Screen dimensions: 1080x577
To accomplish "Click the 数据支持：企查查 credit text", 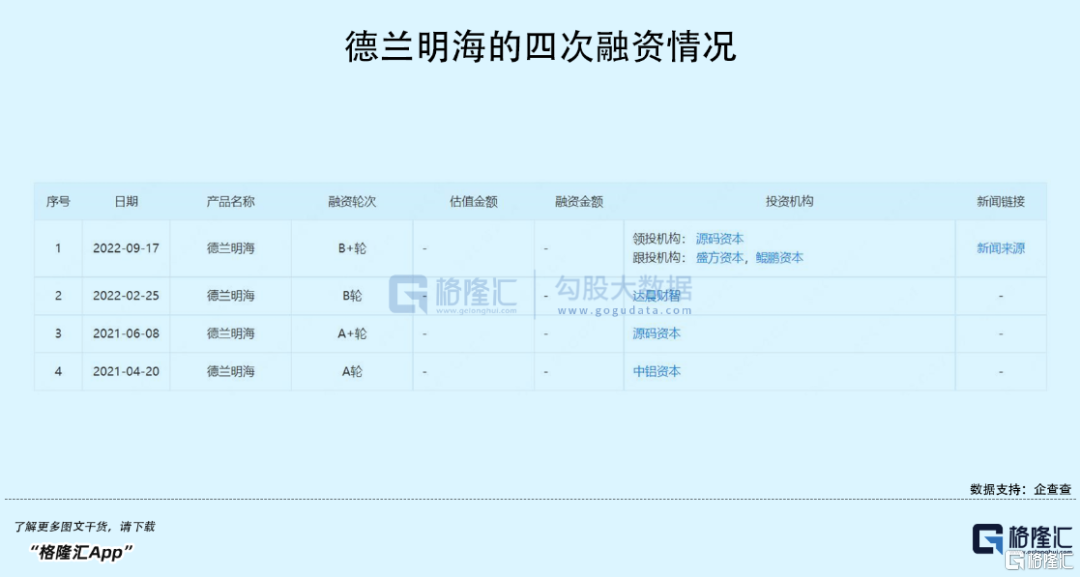I will click(1021, 489).
